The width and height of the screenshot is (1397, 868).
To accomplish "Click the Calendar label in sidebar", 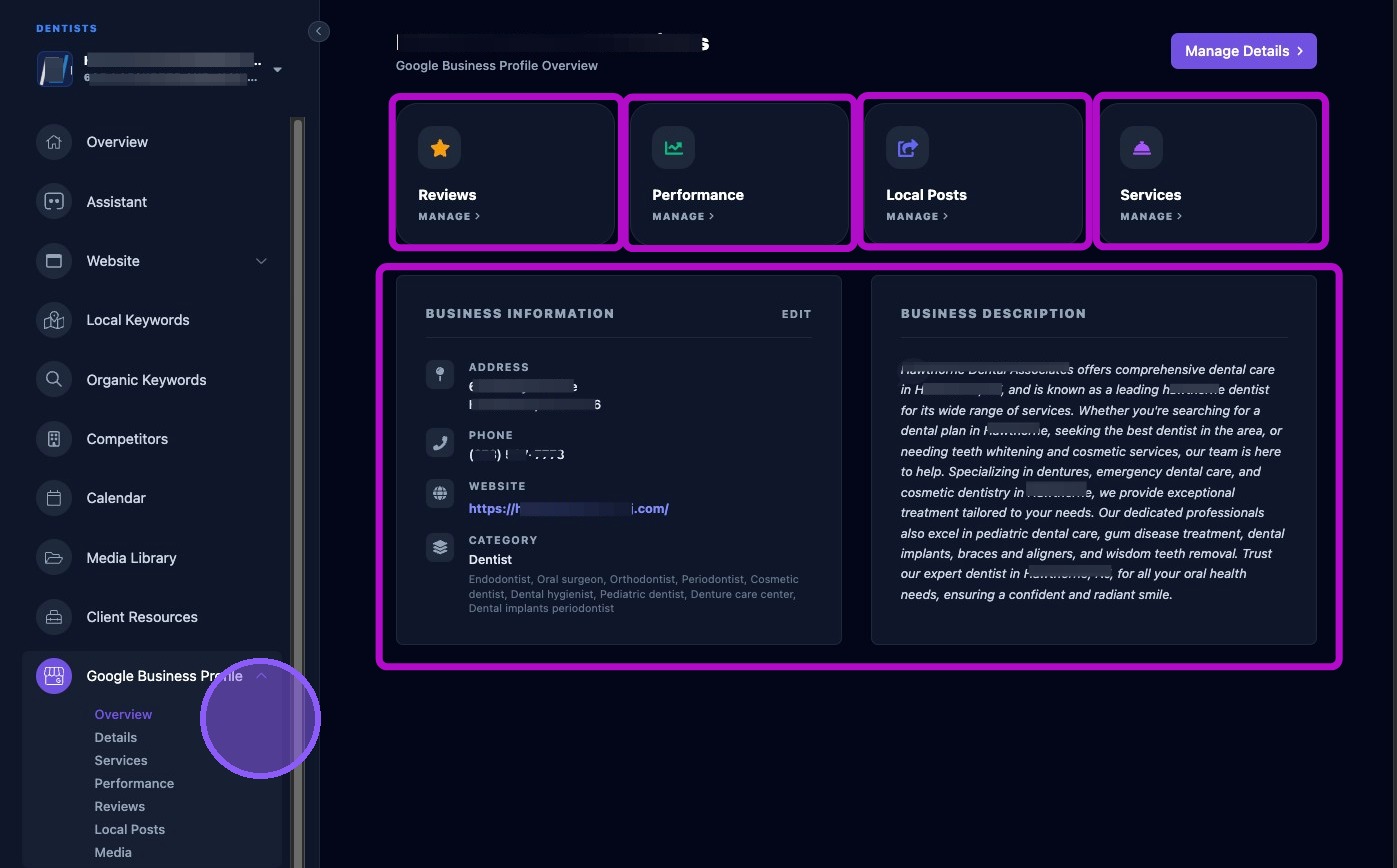I will 116,498.
